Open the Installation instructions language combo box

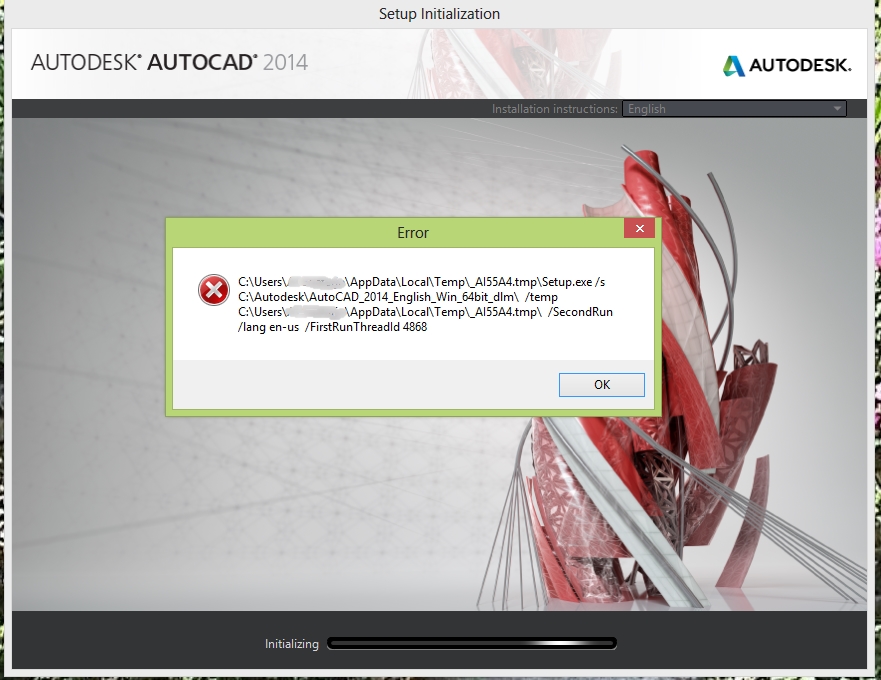(733, 109)
